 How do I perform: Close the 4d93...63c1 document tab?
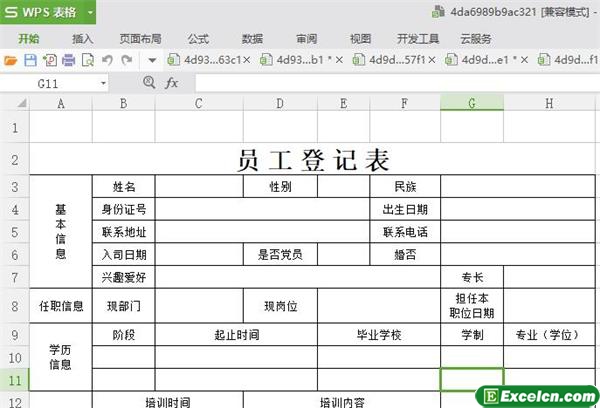click(247, 60)
